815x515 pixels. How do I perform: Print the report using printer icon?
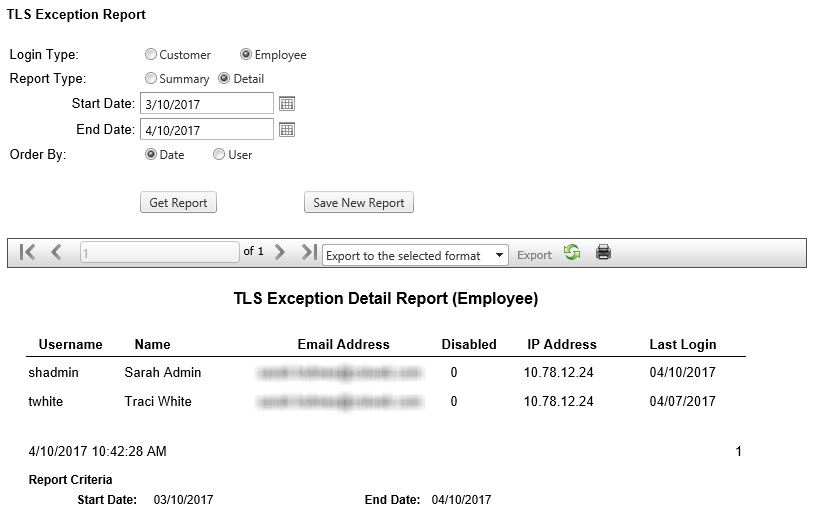pos(603,253)
